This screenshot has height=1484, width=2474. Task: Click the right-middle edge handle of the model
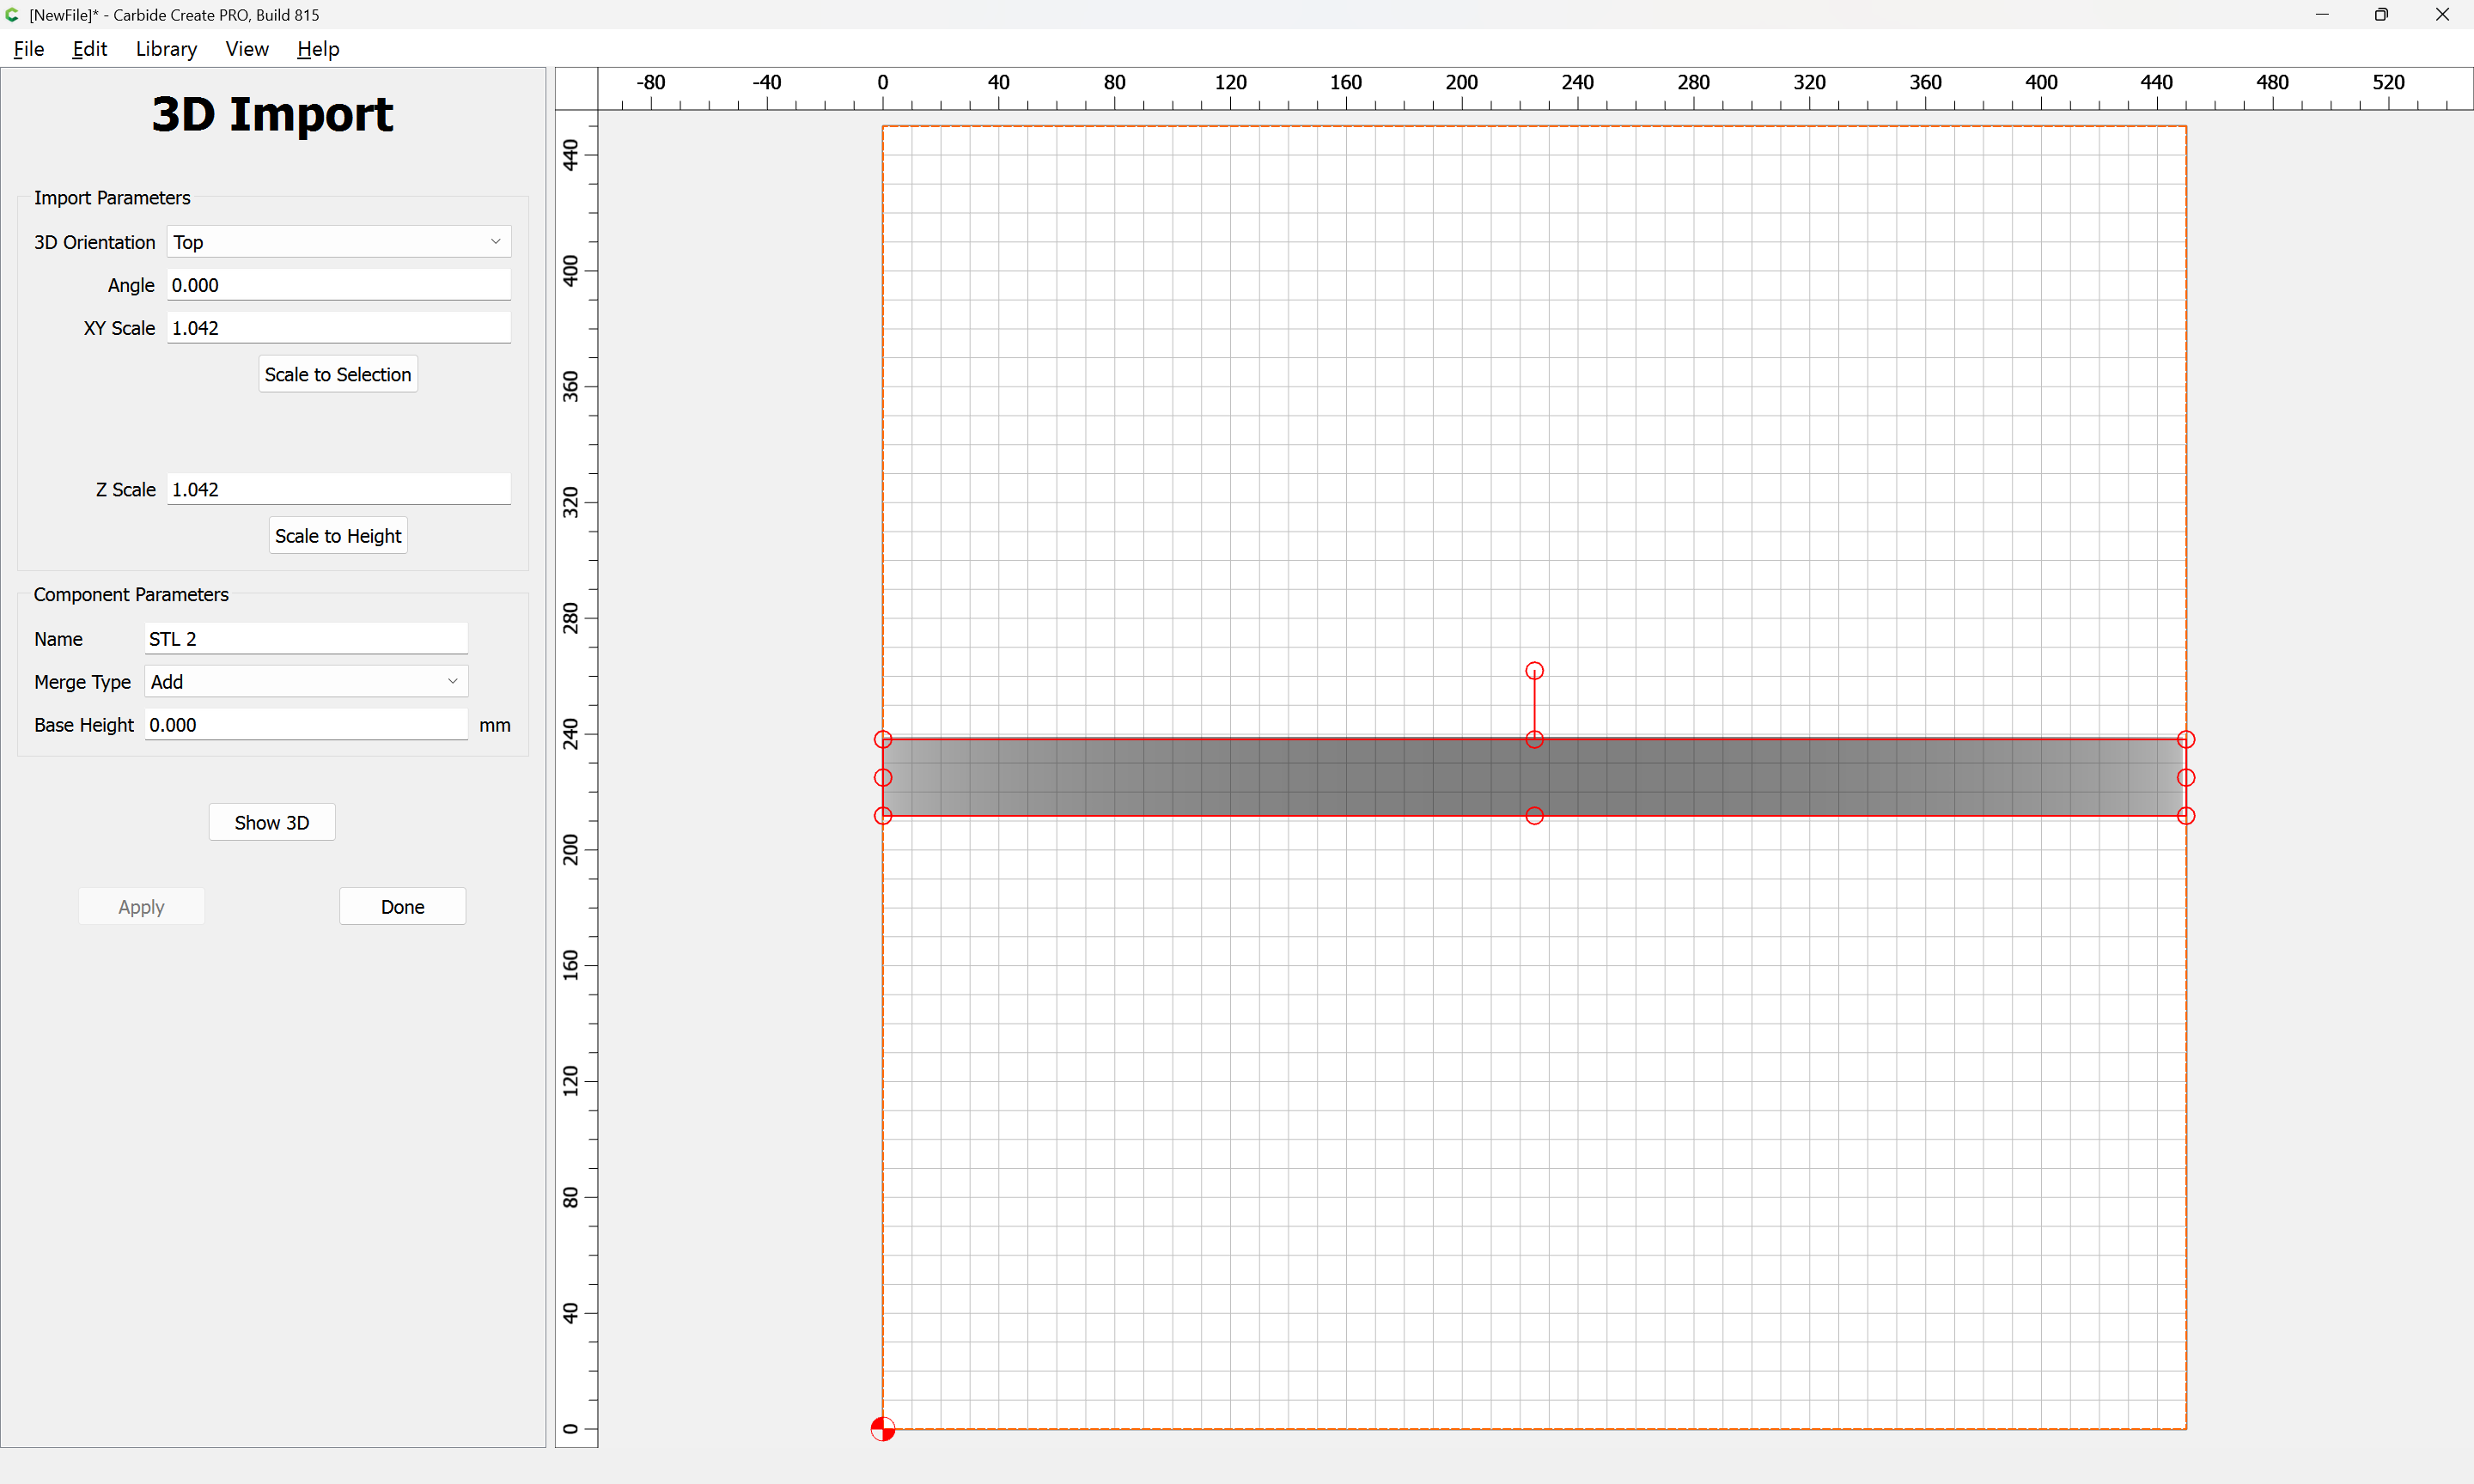tap(2186, 778)
